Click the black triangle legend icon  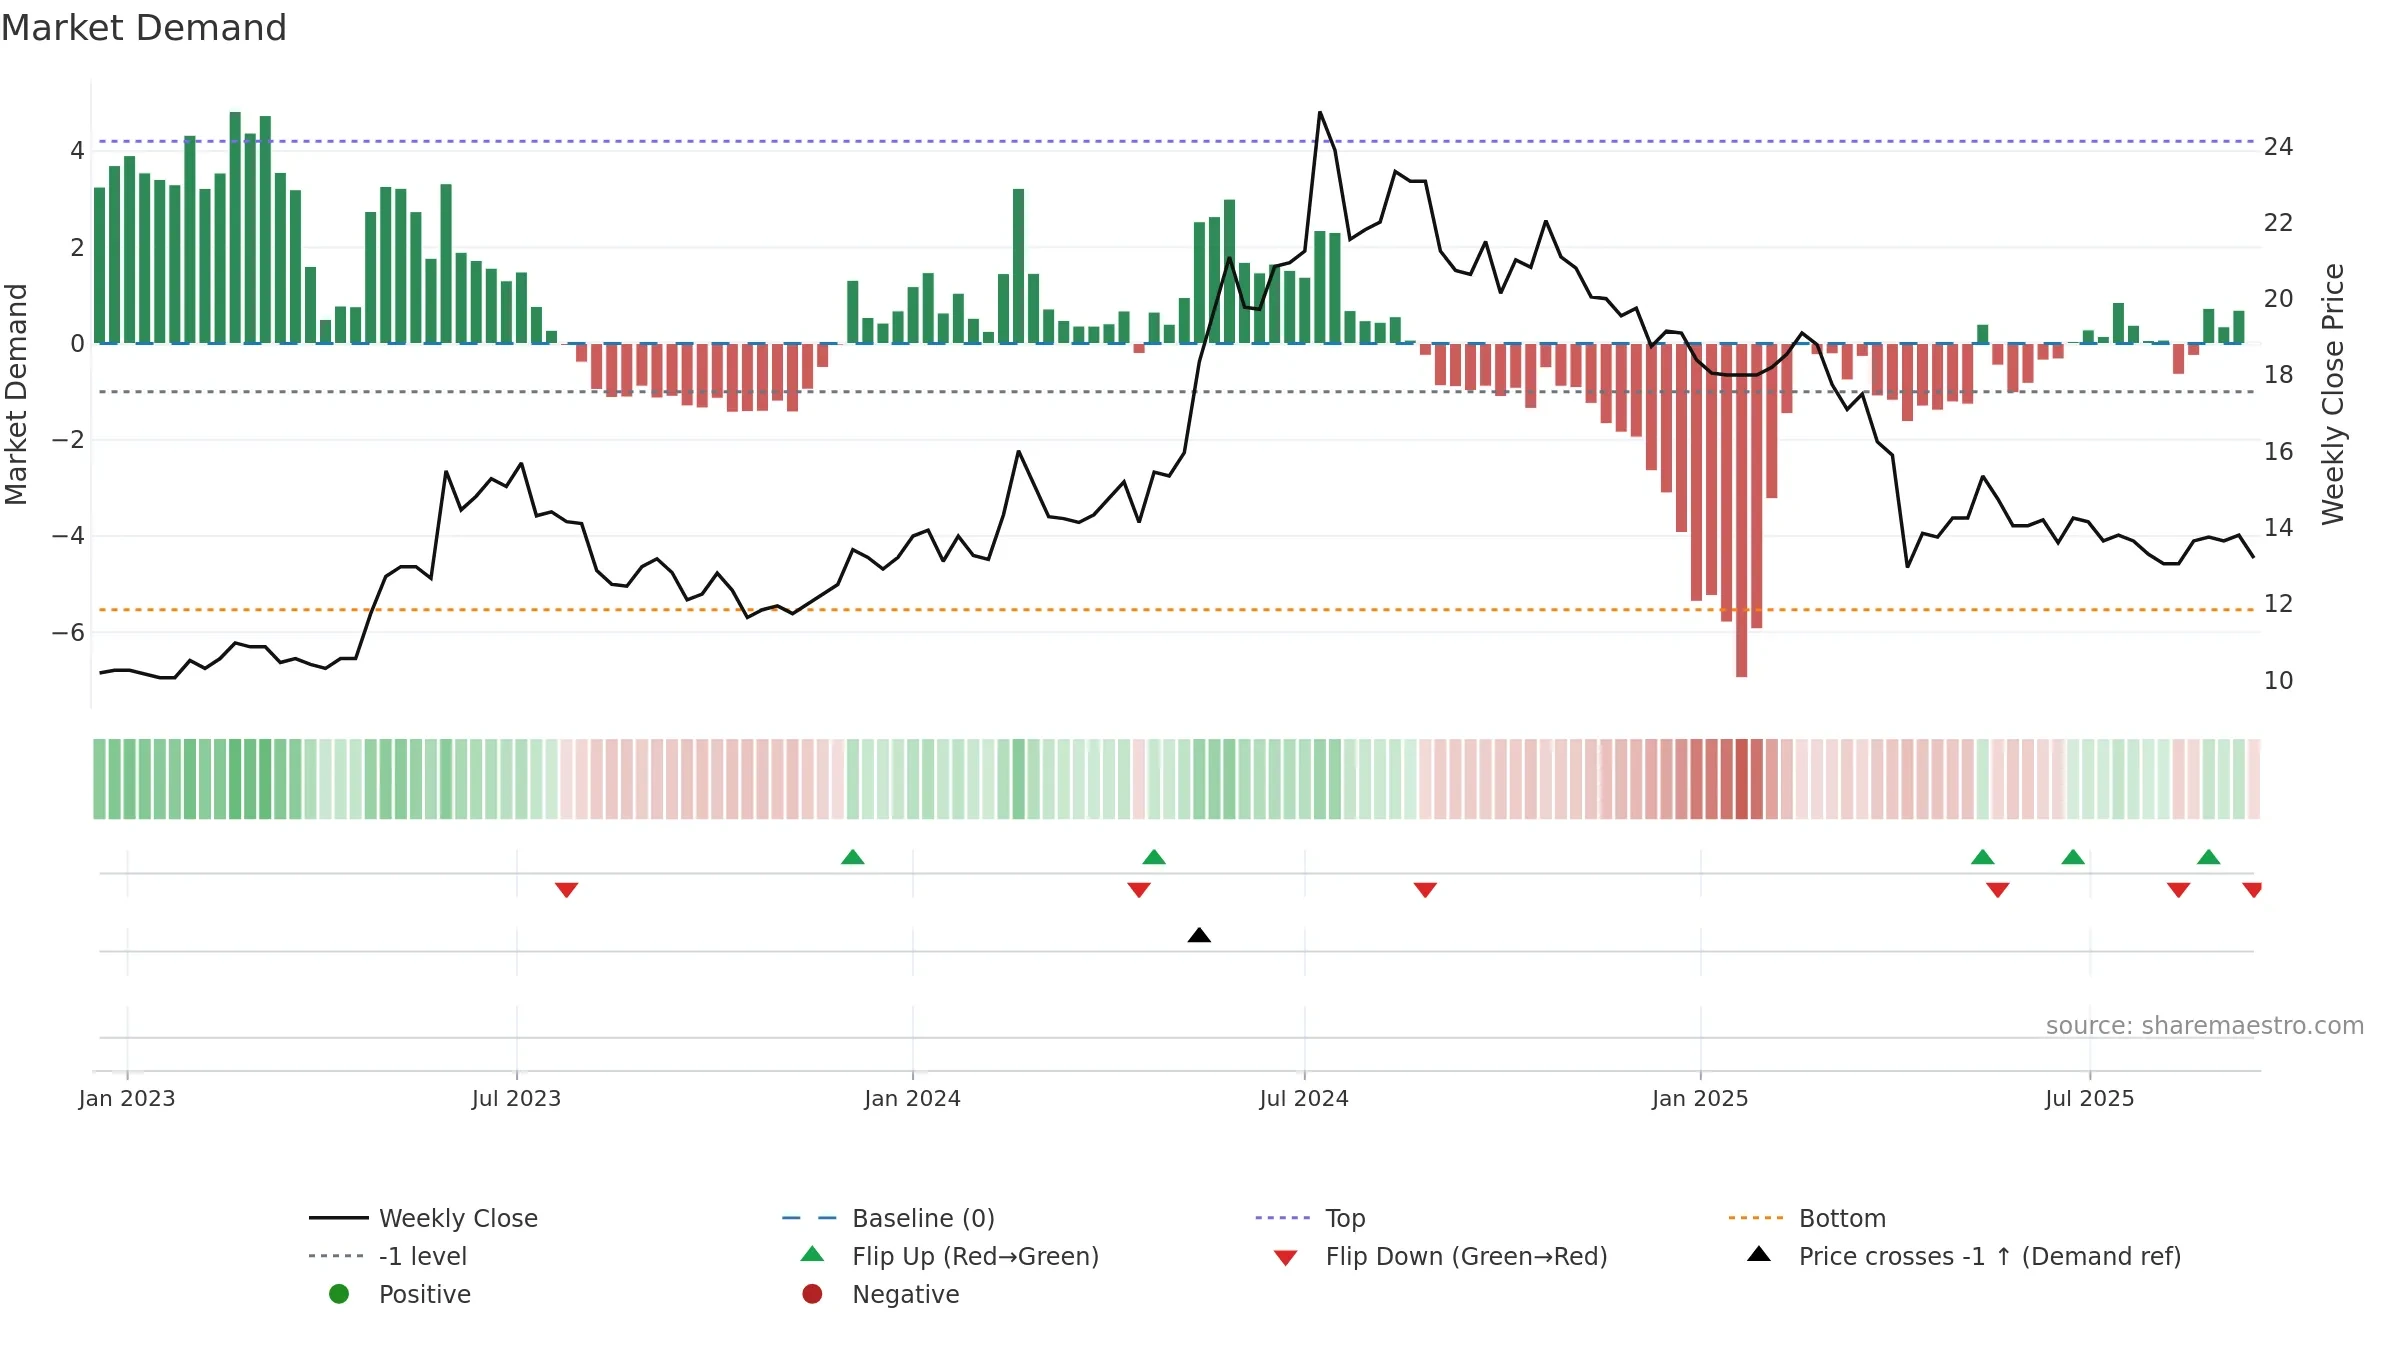pos(1759,1254)
